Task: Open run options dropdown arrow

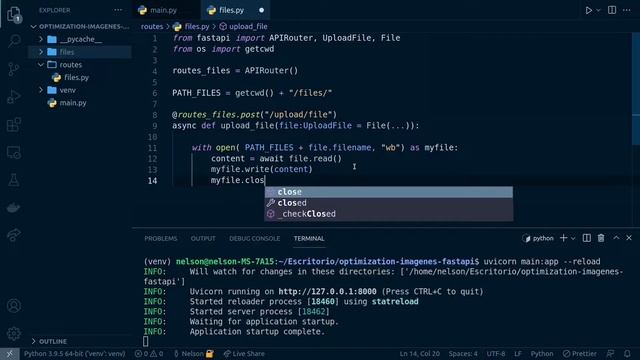Action: point(598,10)
